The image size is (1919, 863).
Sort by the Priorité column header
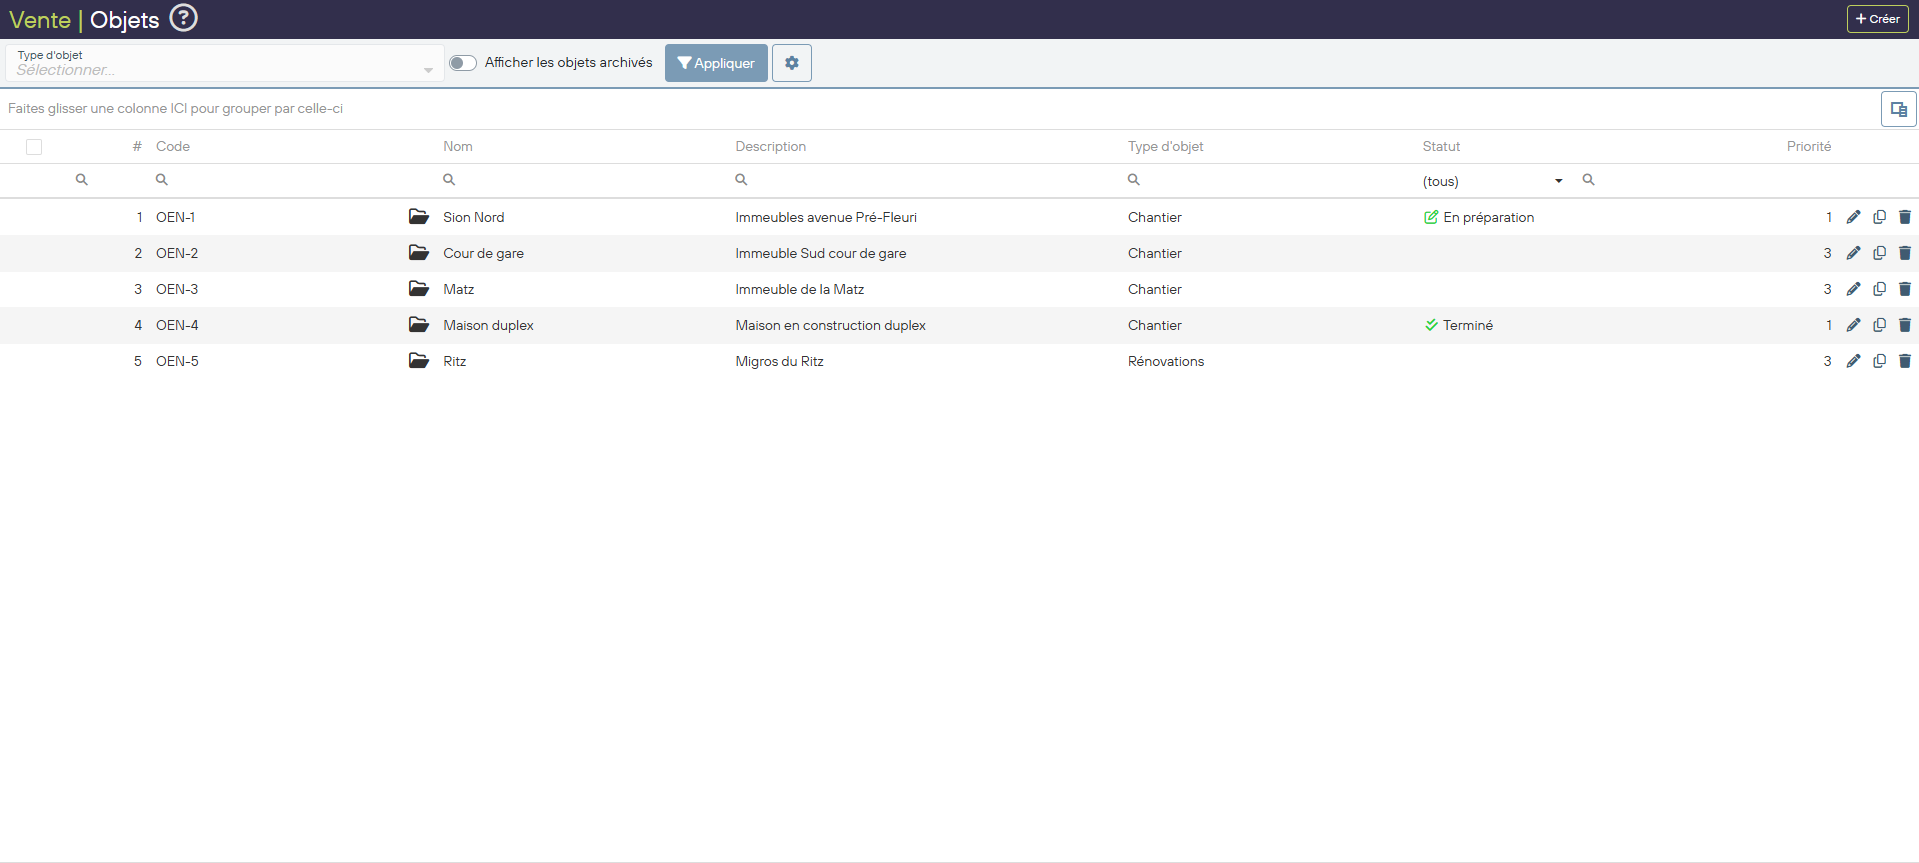tap(1808, 146)
